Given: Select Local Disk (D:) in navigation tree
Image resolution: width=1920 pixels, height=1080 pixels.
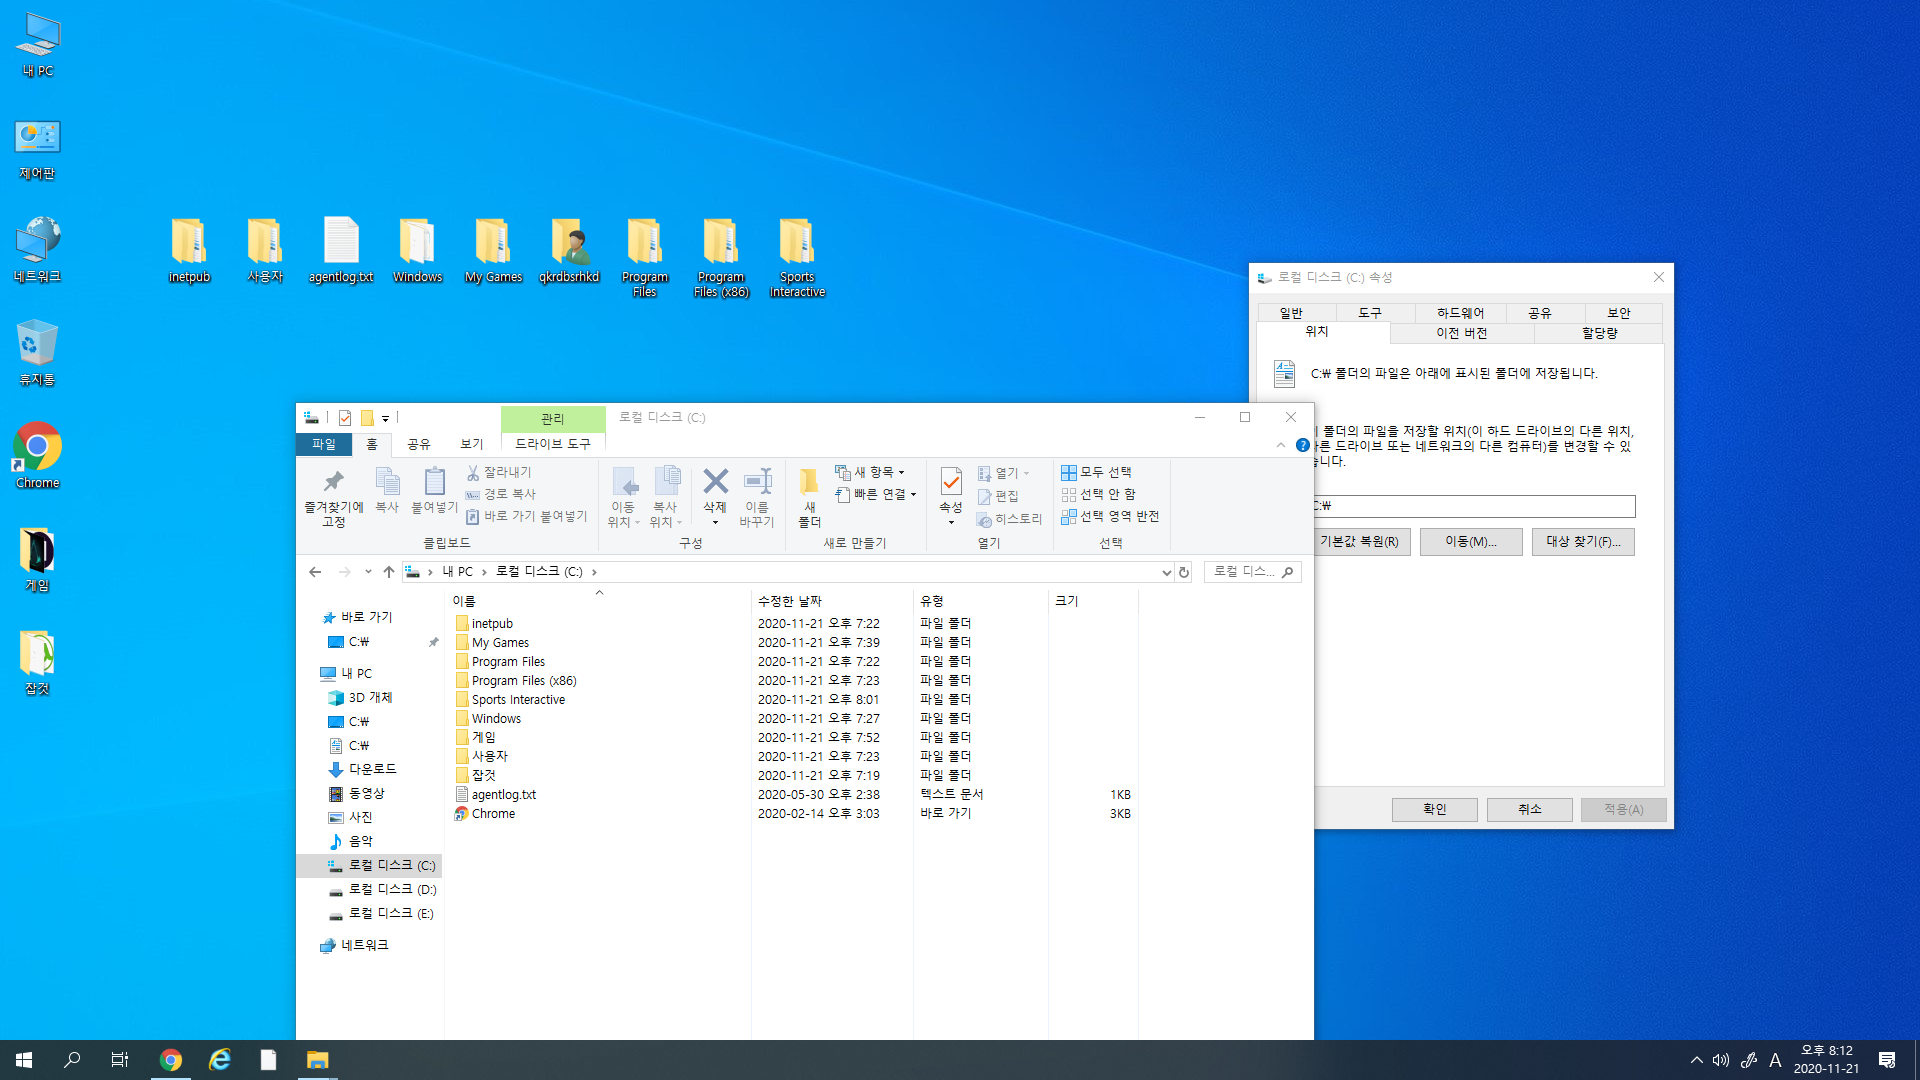Looking at the screenshot, I should (x=391, y=889).
